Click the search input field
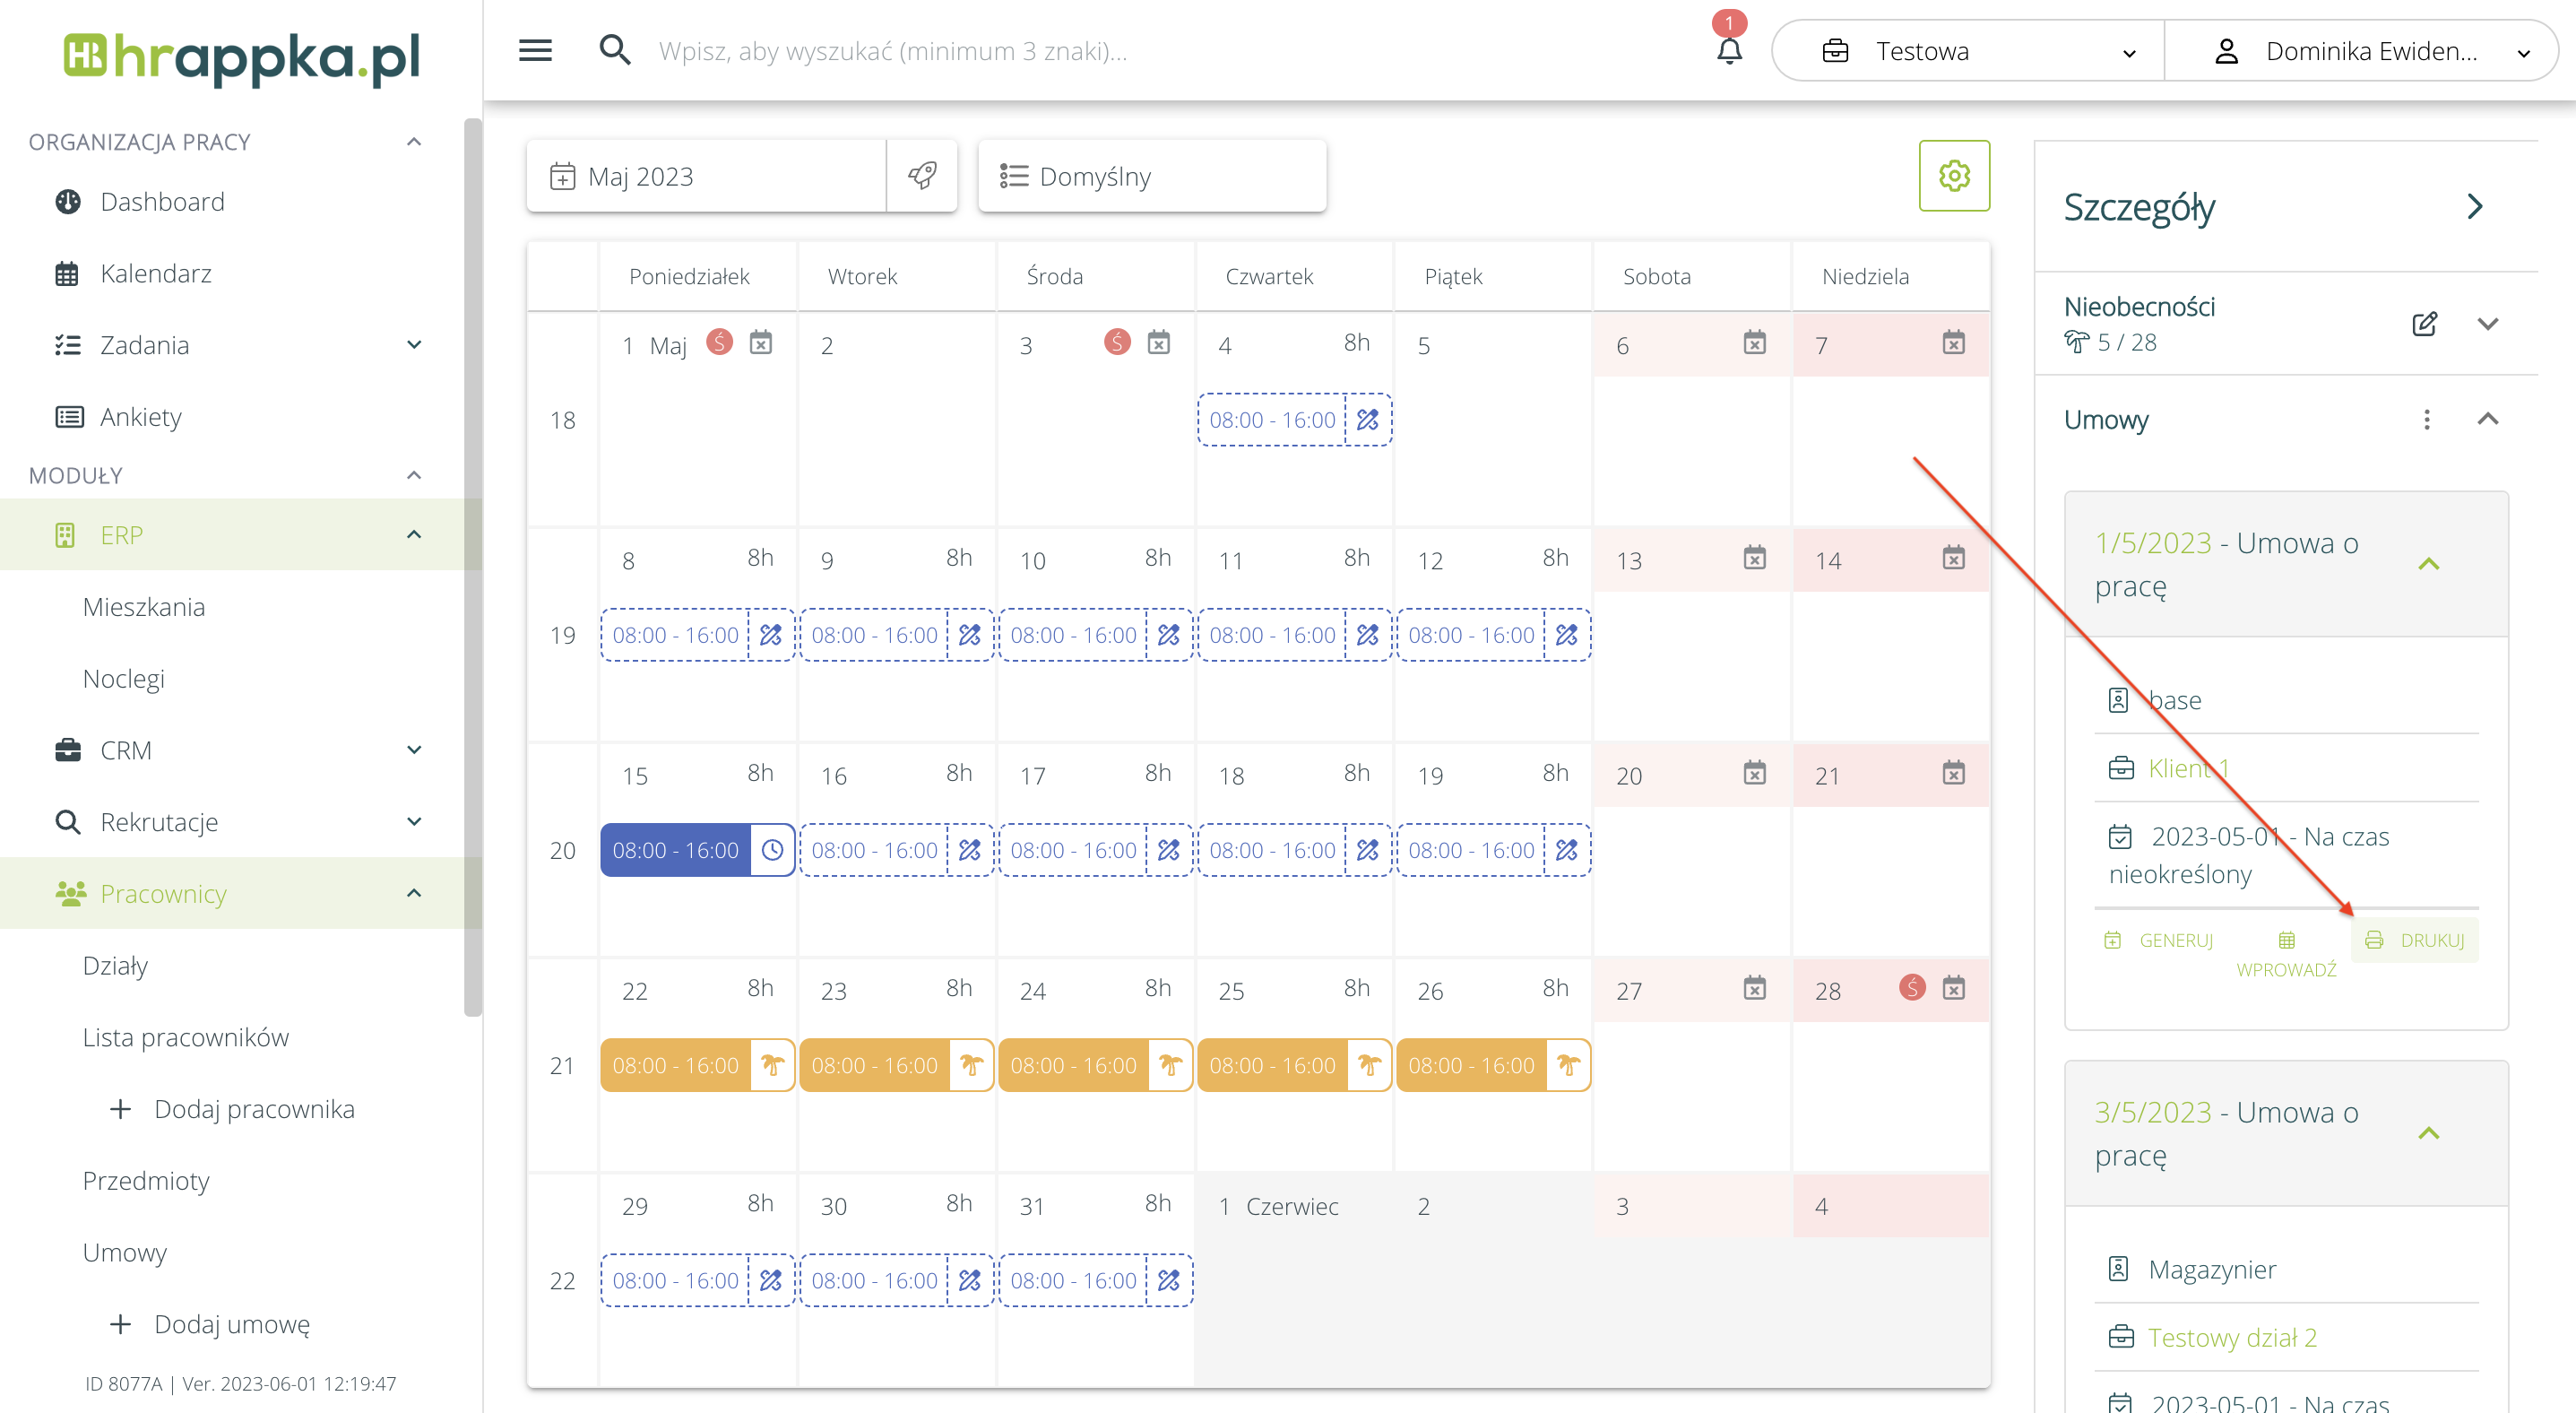Viewport: 2576px width, 1413px height. (1150, 51)
